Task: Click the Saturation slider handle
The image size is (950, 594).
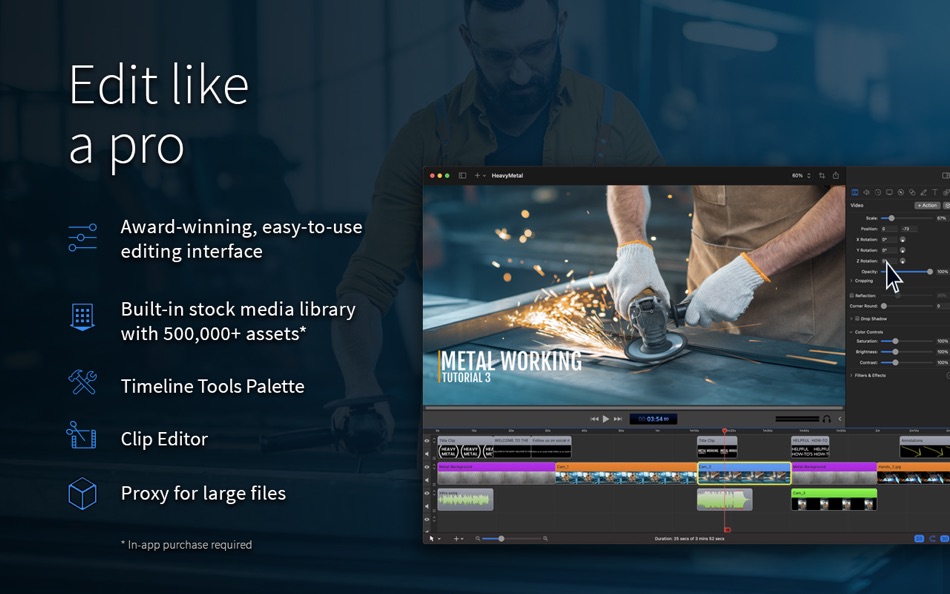Action: 895,342
